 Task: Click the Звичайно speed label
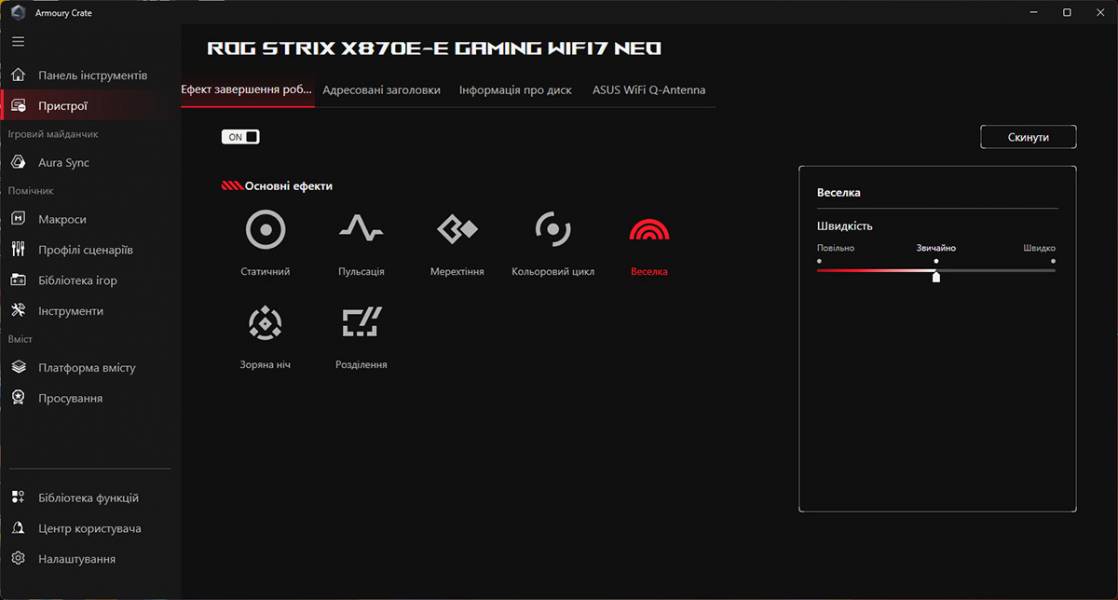[936, 248]
